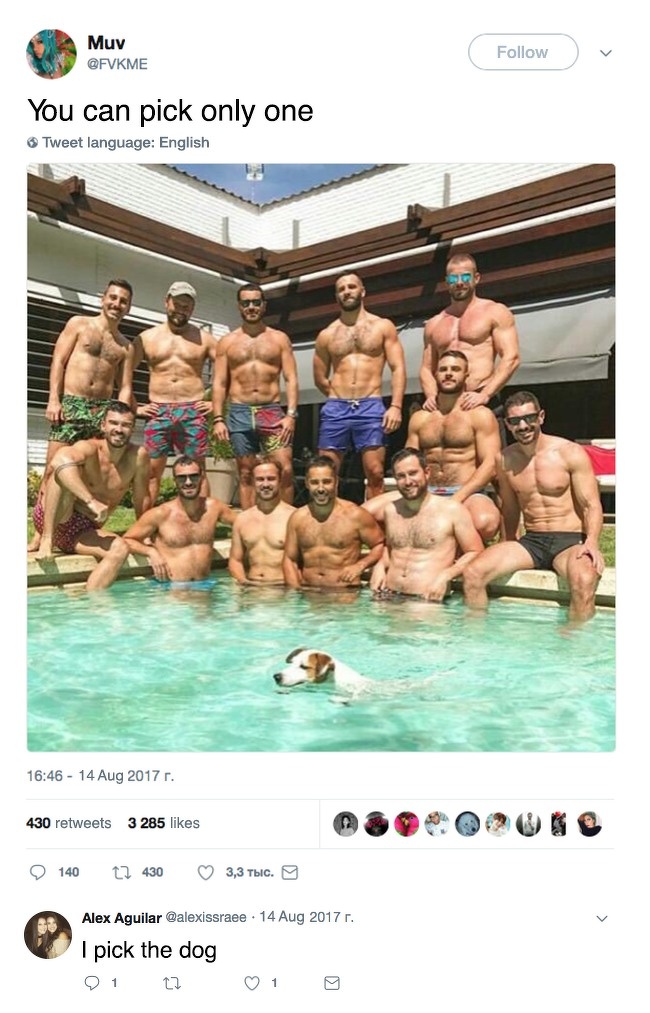Follow the Muv account

(523, 52)
